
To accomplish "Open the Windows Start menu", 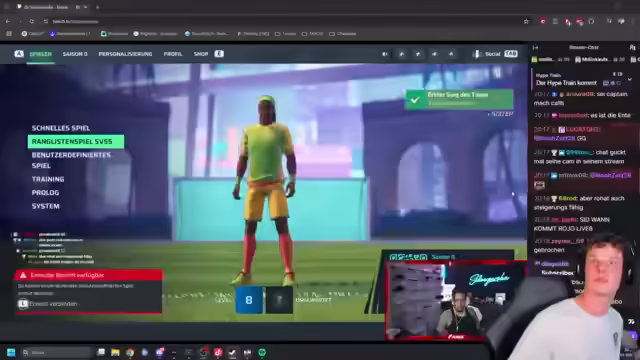I will point(11,352).
